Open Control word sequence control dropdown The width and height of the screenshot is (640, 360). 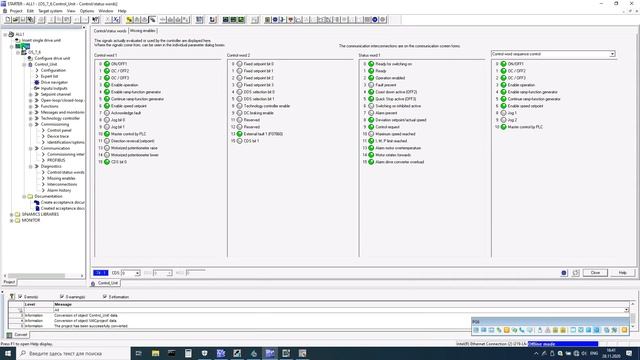612,54
